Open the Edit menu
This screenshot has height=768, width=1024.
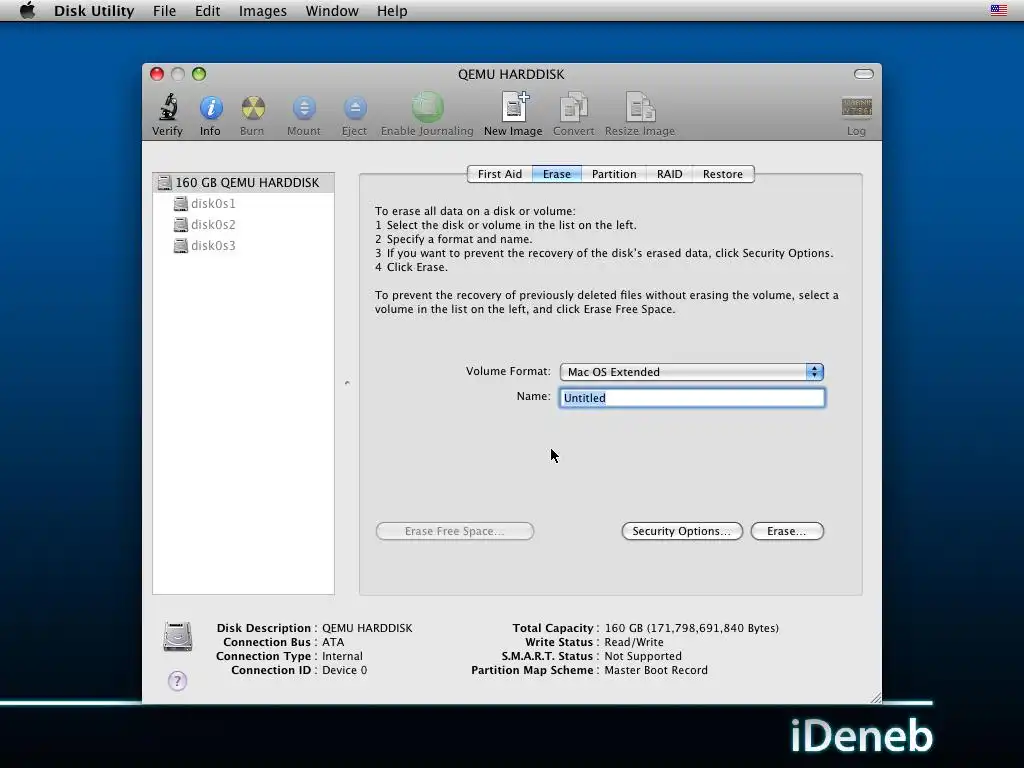coord(207,10)
